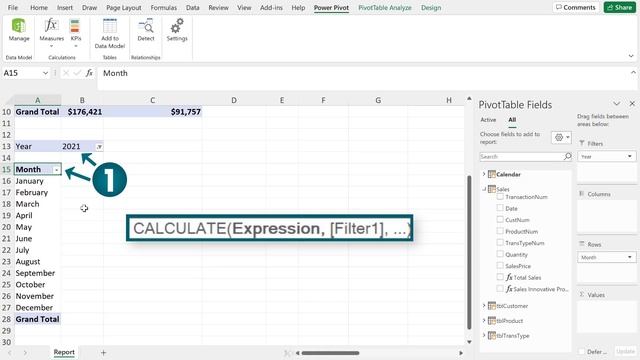Click the tblTransType table icon
The height and width of the screenshot is (360, 640).
[492, 336]
